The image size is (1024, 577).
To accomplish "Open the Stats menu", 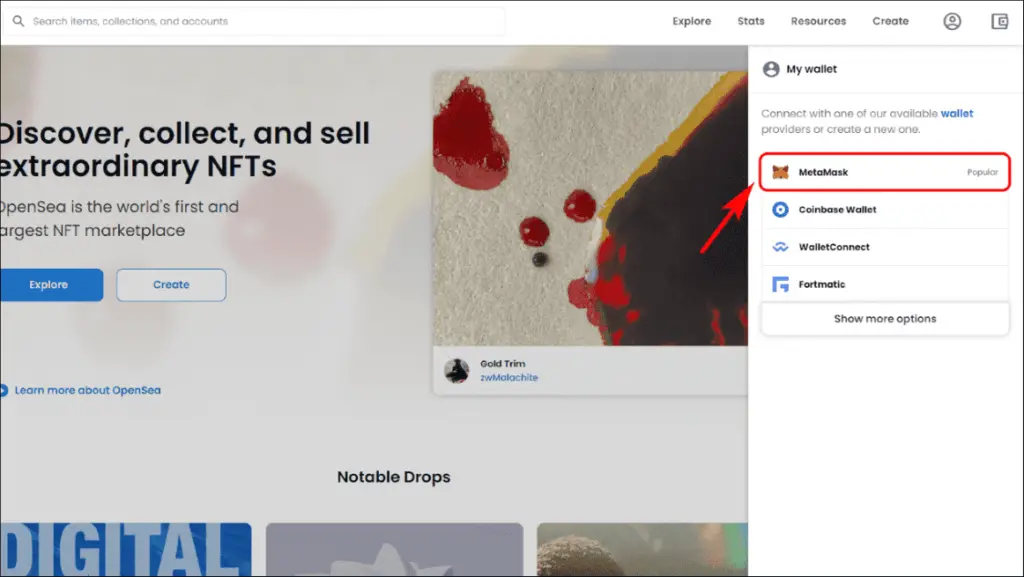I will (x=751, y=22).
